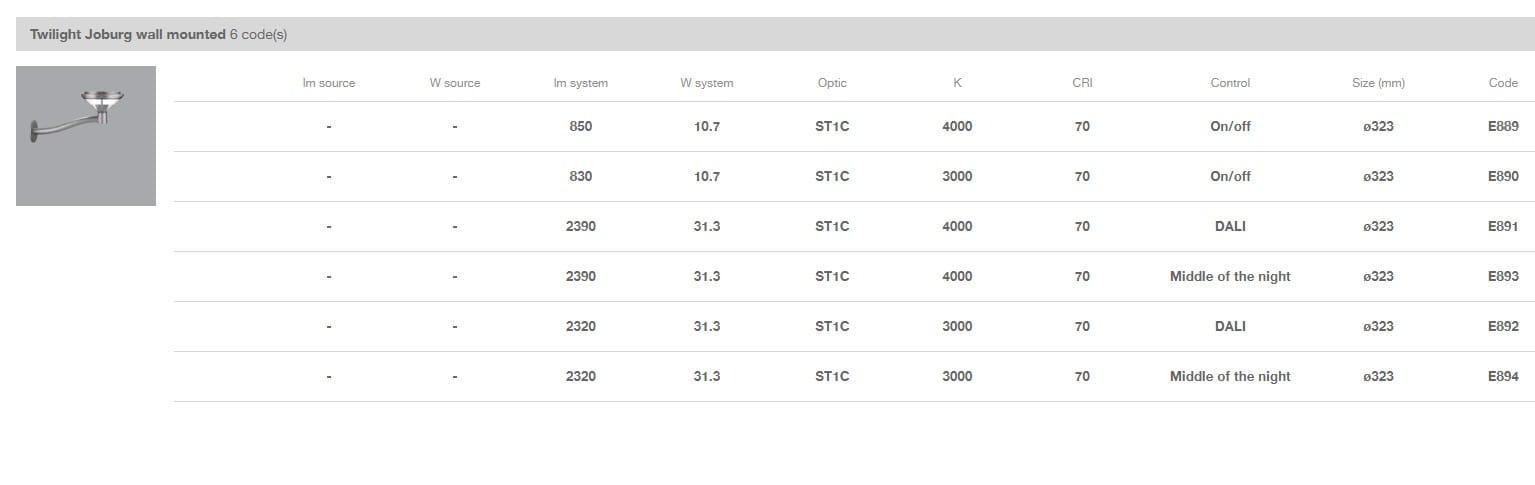
Task: Click the W system column header
Action: point(706,83)
